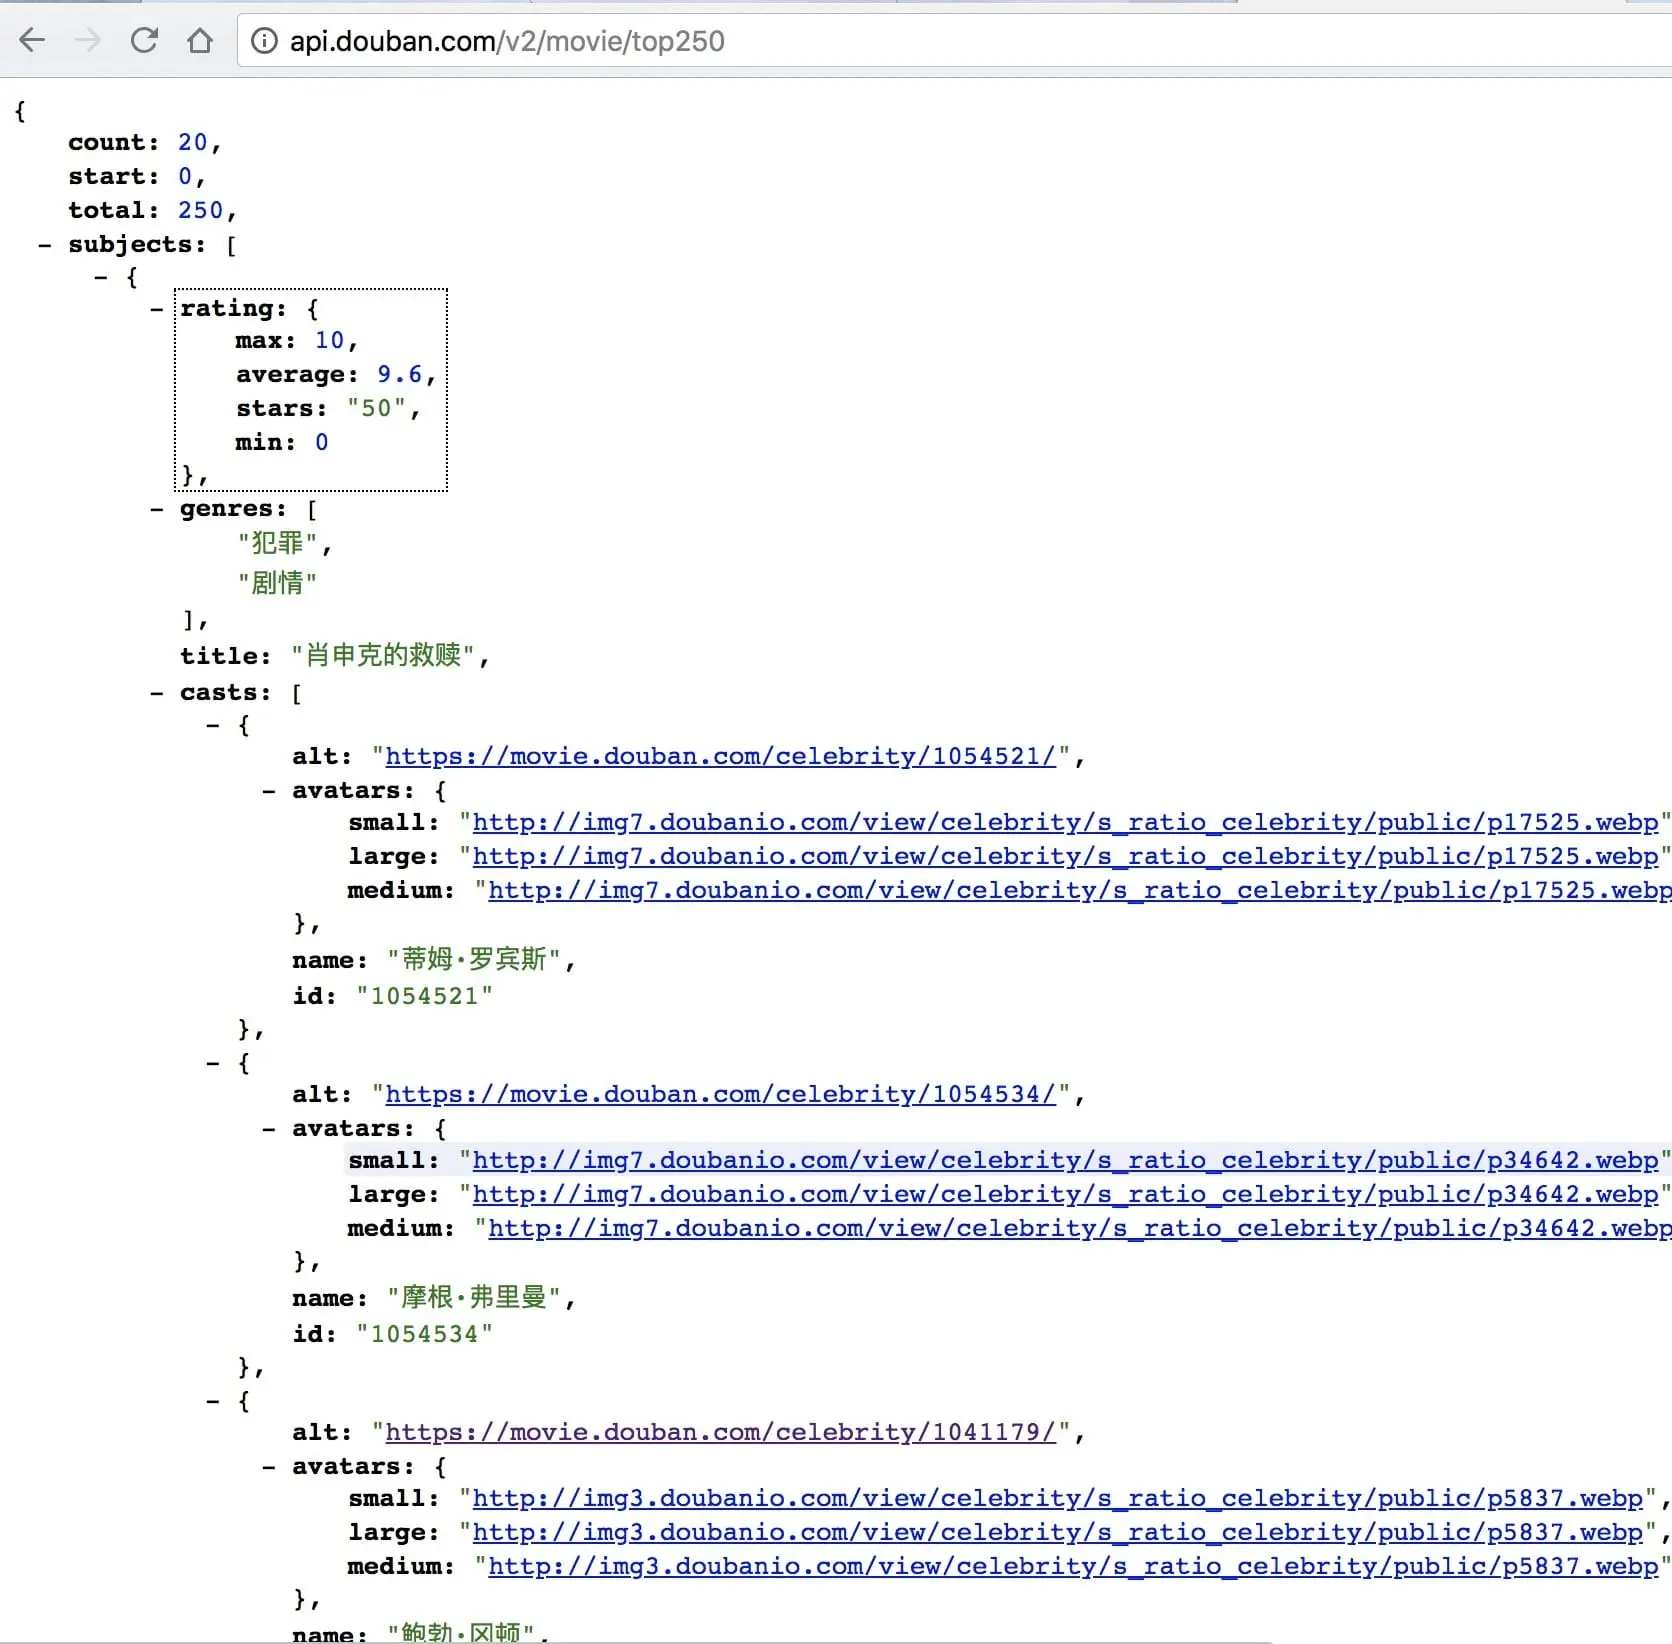Image resolution: width=1672 pixels, height=1644 pixels.
Task: Open large avatar link p34642.webp
Action: click(1065, 1195)
